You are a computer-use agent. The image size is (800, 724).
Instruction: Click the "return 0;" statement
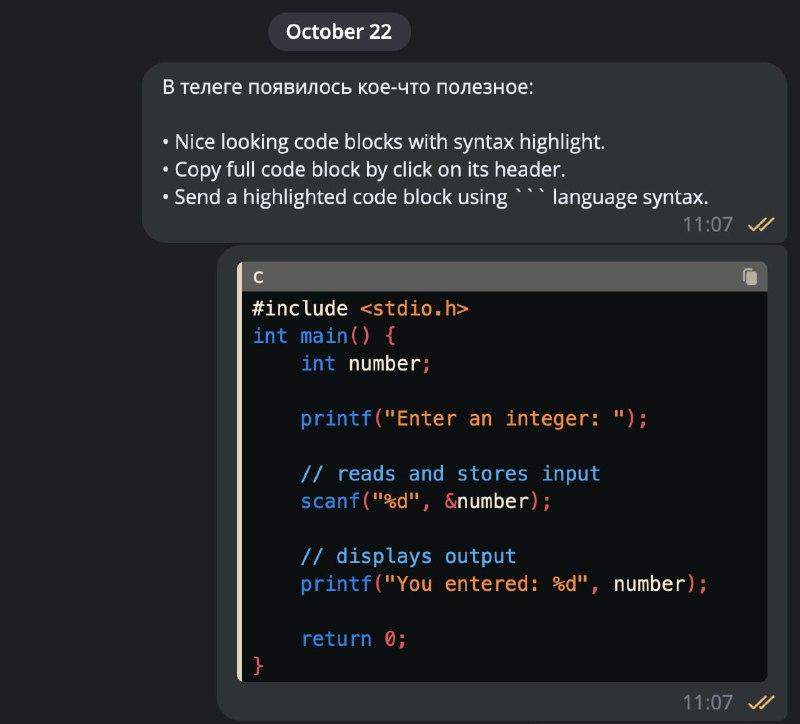[x=354, y=639]
